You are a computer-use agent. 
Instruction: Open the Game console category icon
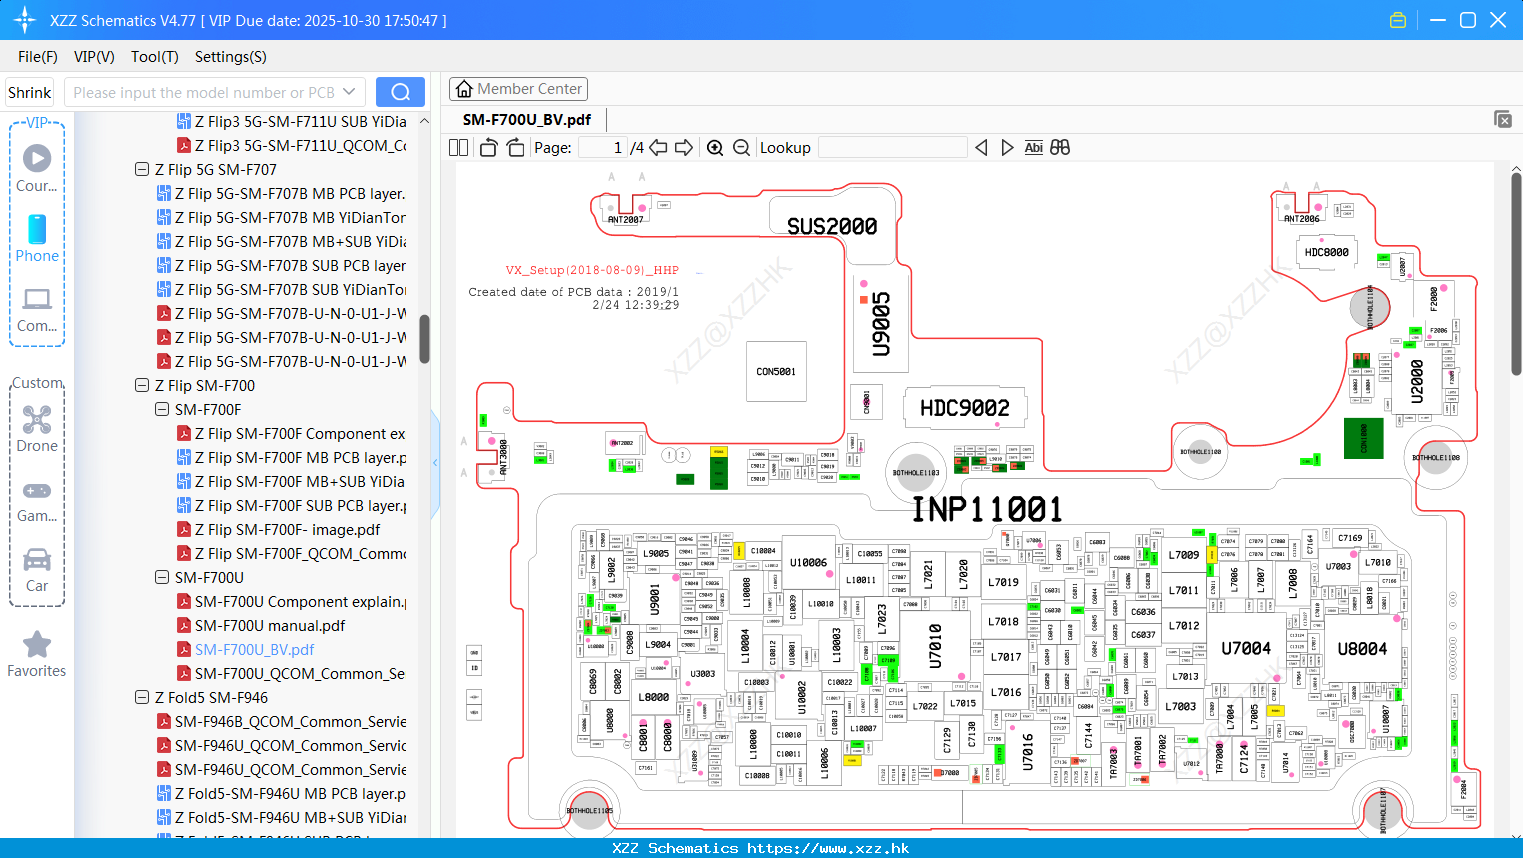pos(37,500)
